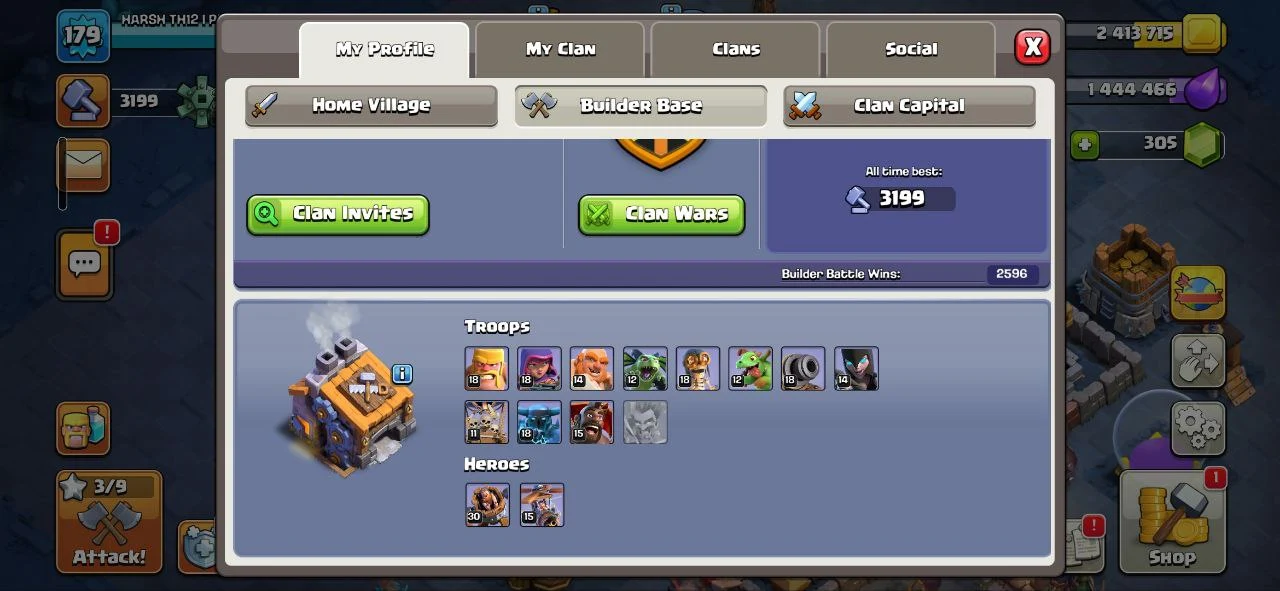Close the profile window with red X

click(1032, 47)
